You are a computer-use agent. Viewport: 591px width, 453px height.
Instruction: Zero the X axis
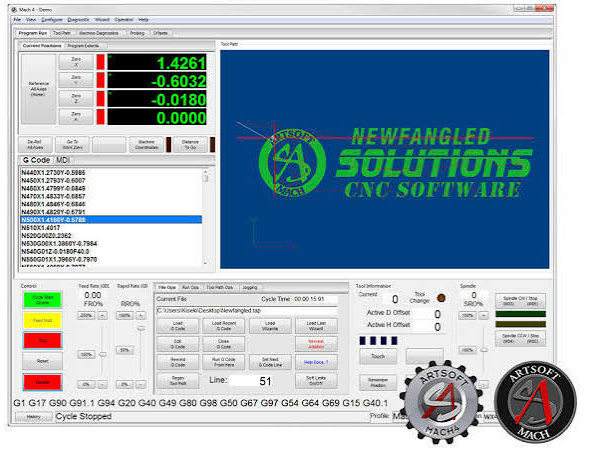click(x=76, y=62)
